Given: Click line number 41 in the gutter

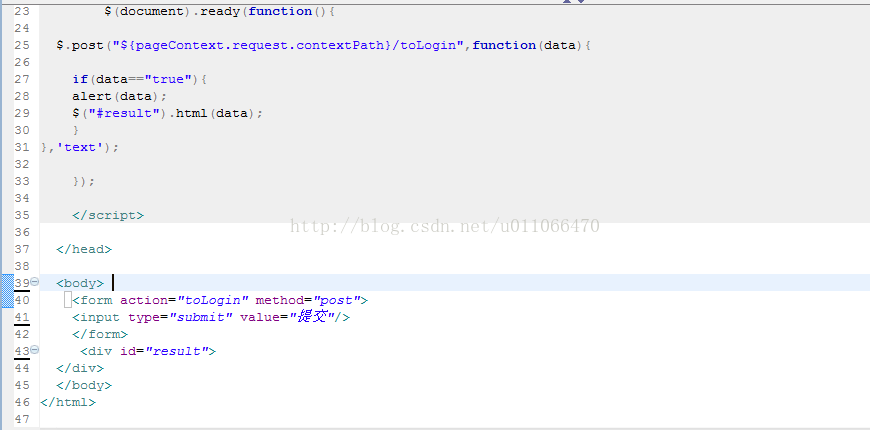Looking at the screenshot, I should (x=22, y=317).
